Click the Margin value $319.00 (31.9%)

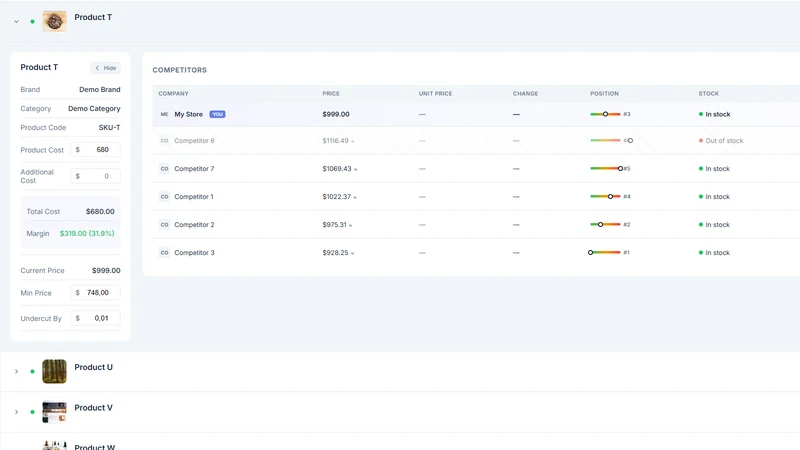87,233
